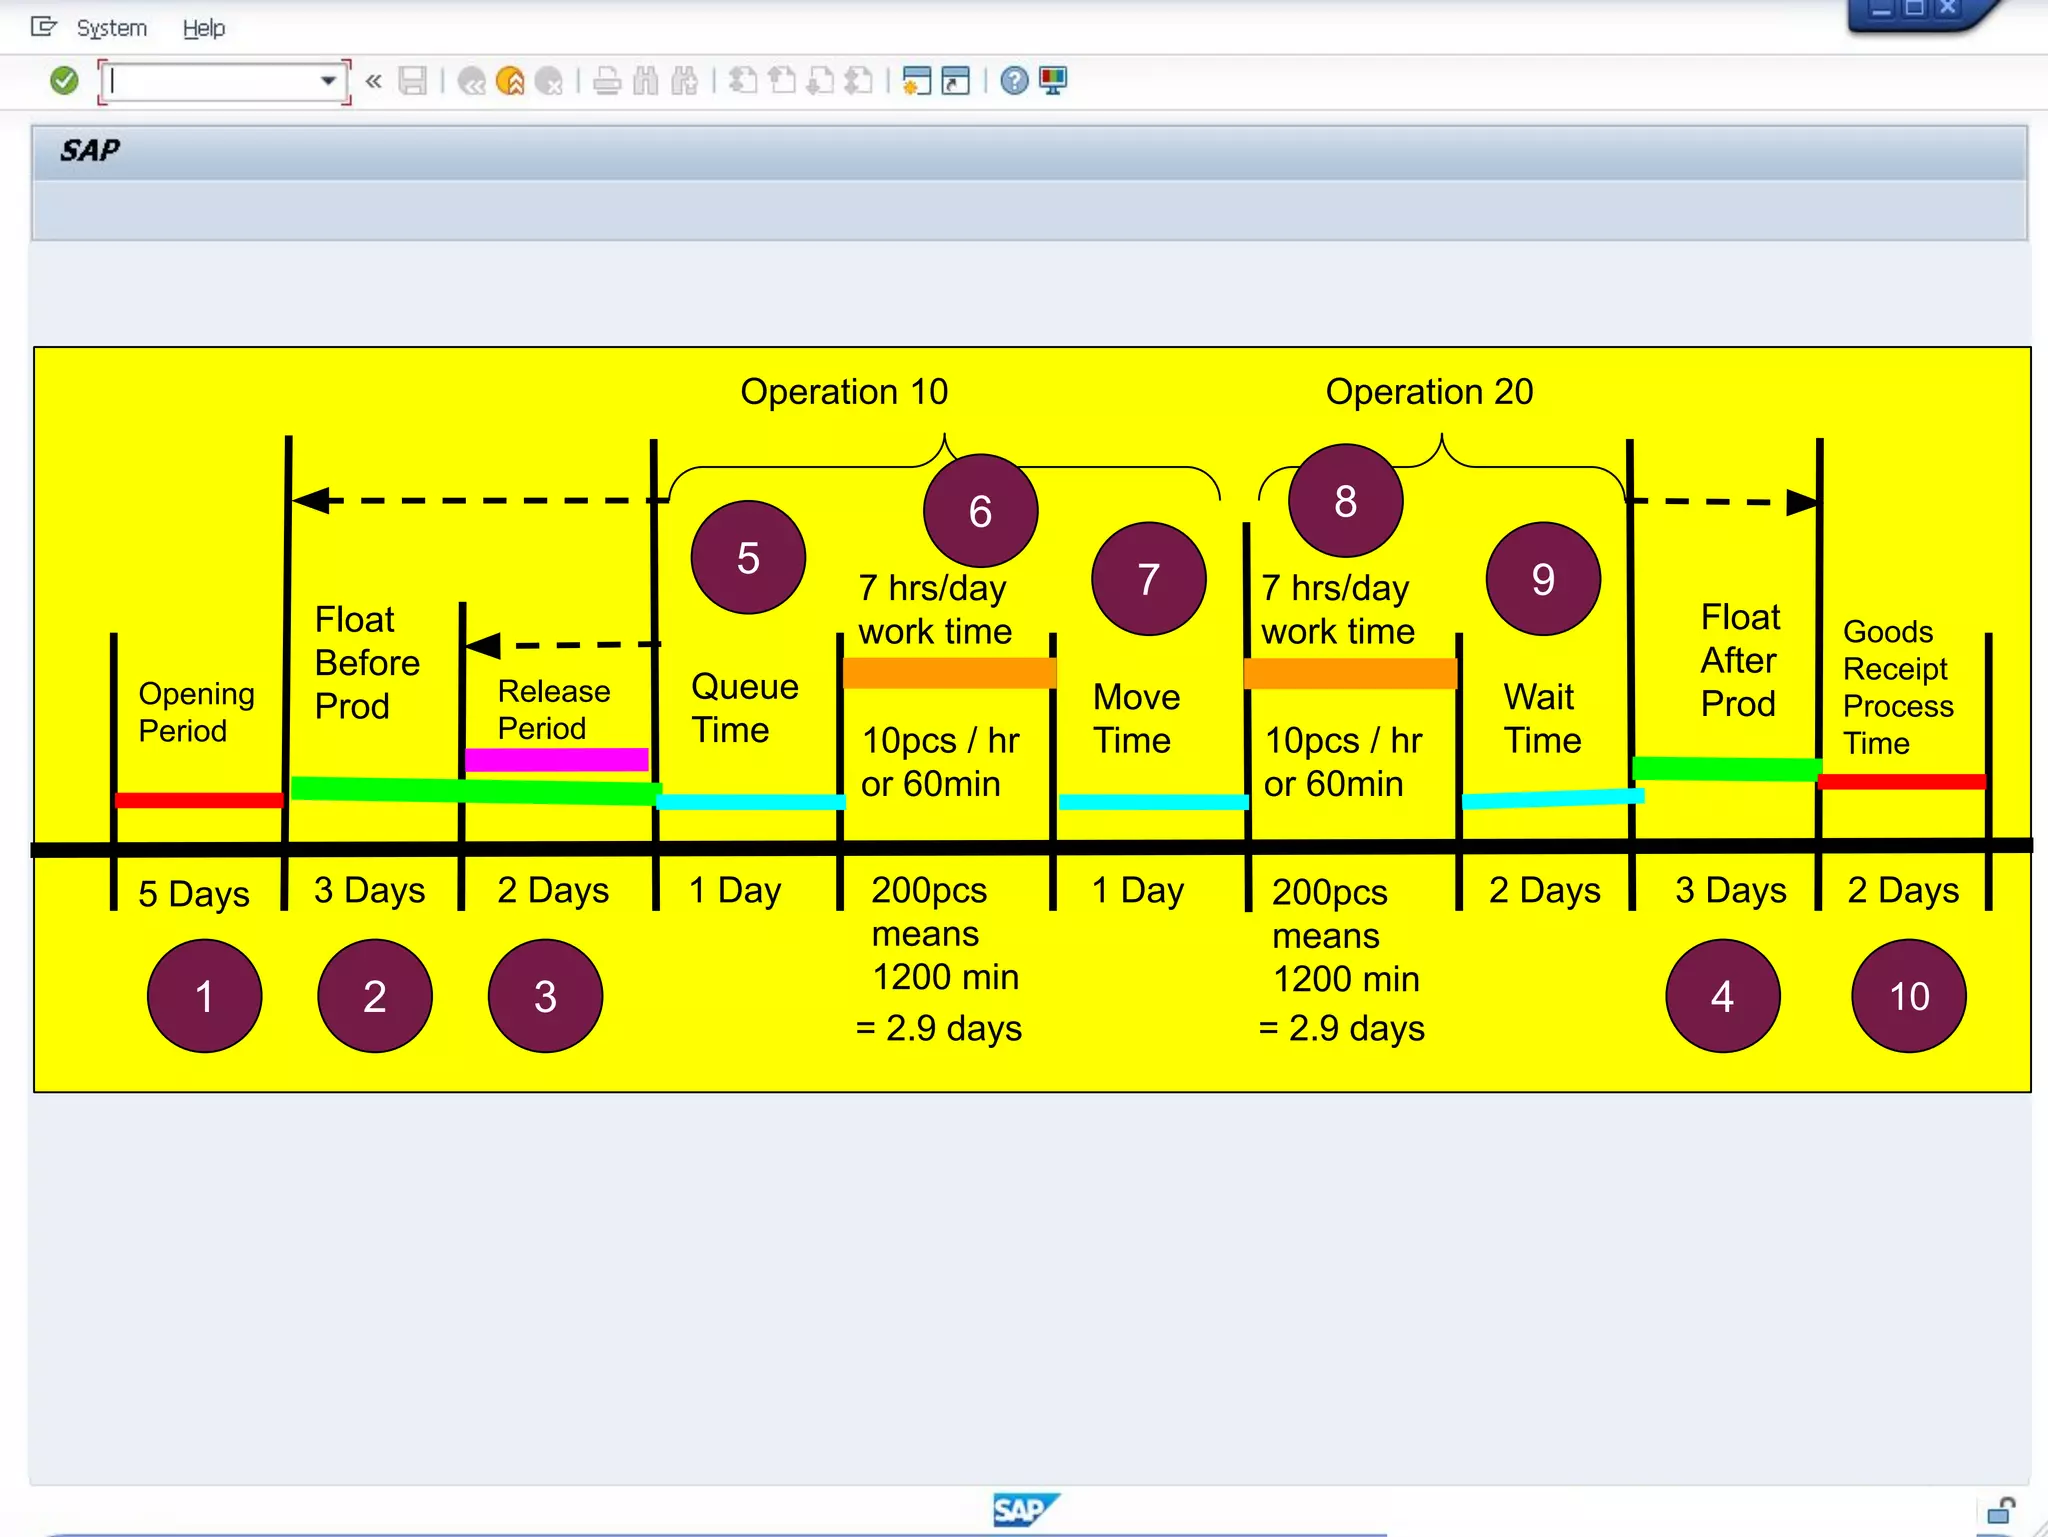2048x1537 pixels.
Task: Click the Create New Session icon
Action: [916, 81]
